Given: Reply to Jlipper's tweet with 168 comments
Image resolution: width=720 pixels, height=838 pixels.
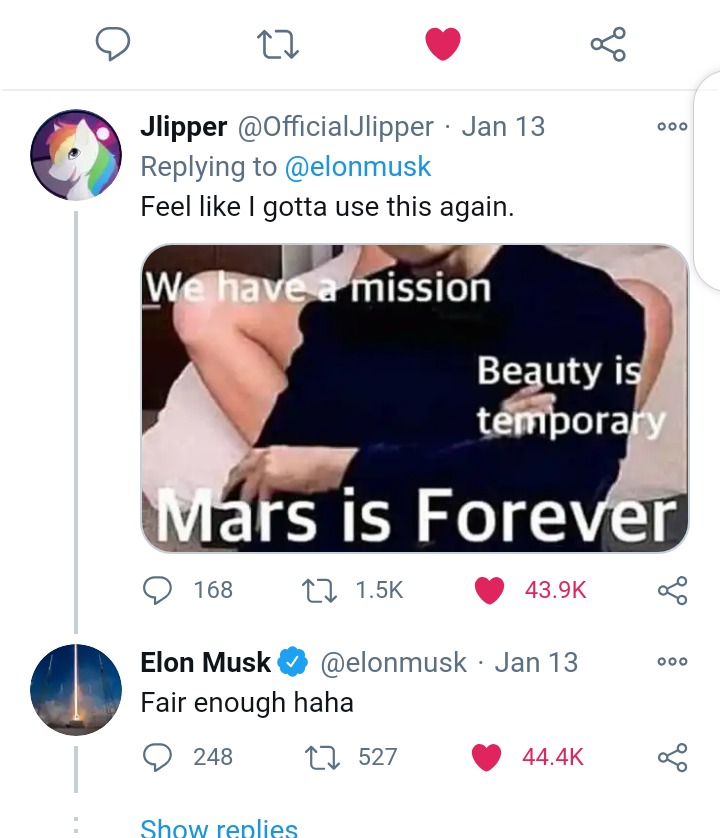Looking at the screenshot, I should [x=157, y=590].
